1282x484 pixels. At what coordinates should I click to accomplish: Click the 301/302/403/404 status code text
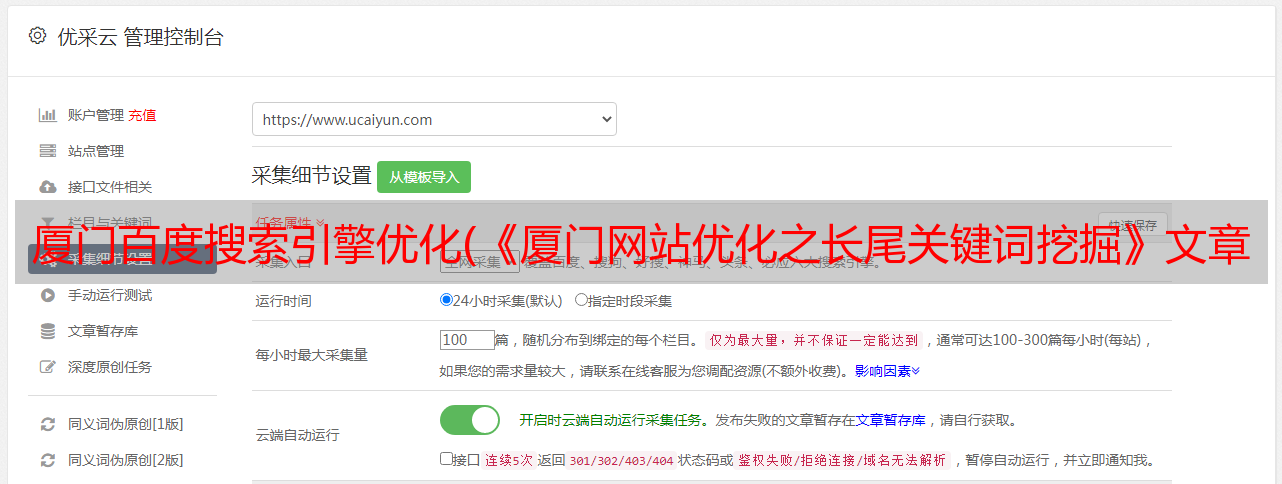click(621, 461)
